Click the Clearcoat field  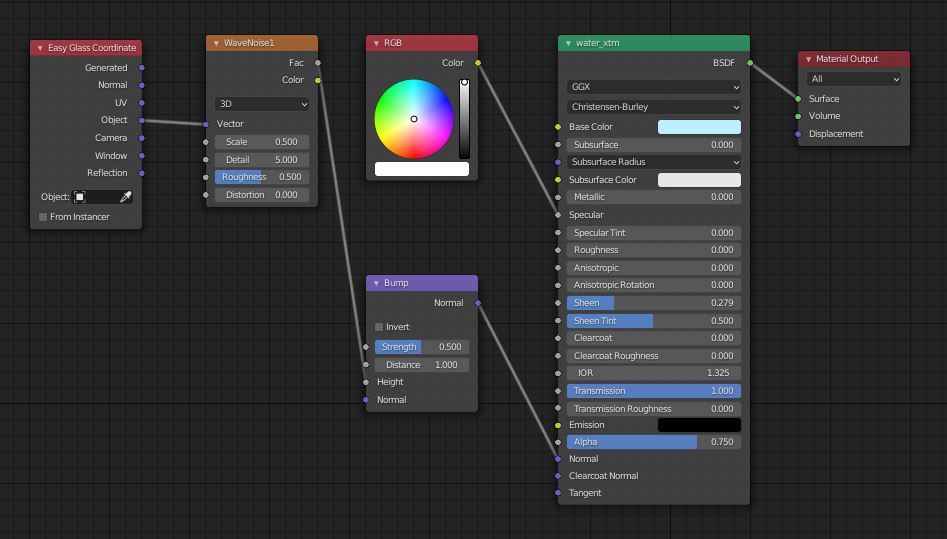[x=653, y=338]
